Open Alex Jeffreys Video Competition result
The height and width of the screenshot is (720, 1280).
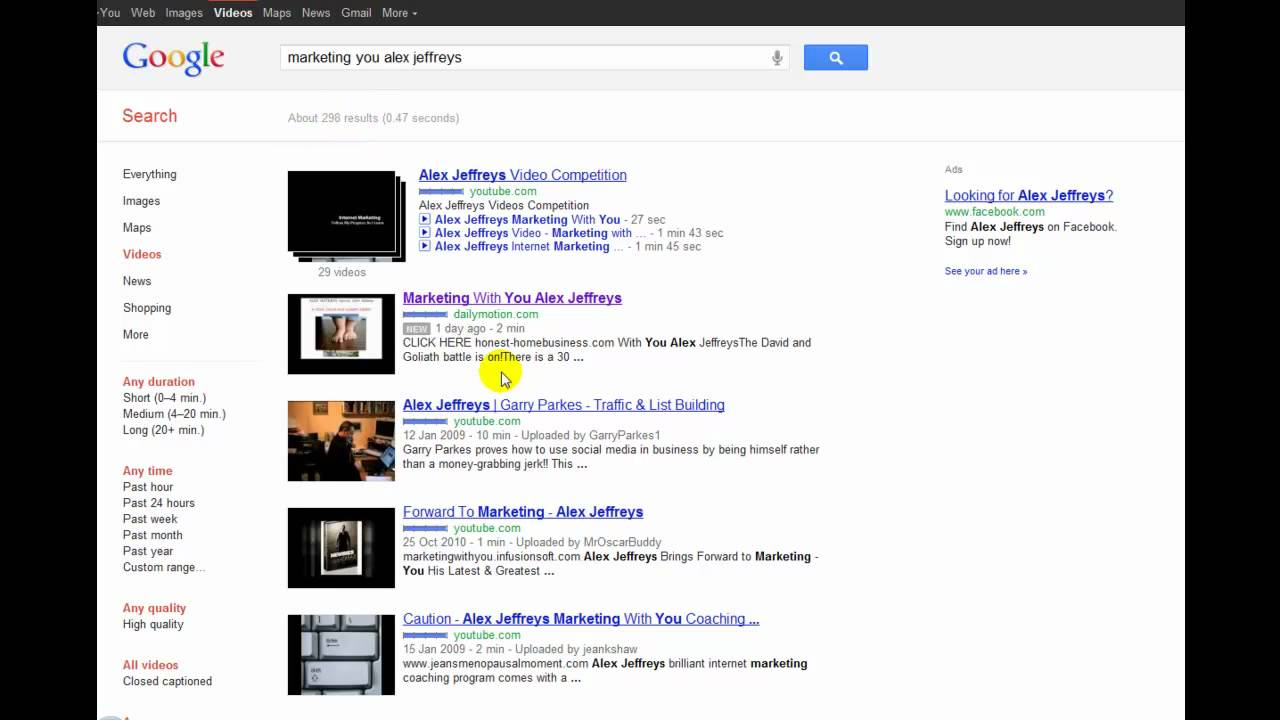pyautogui.click(x=522, y=175)
